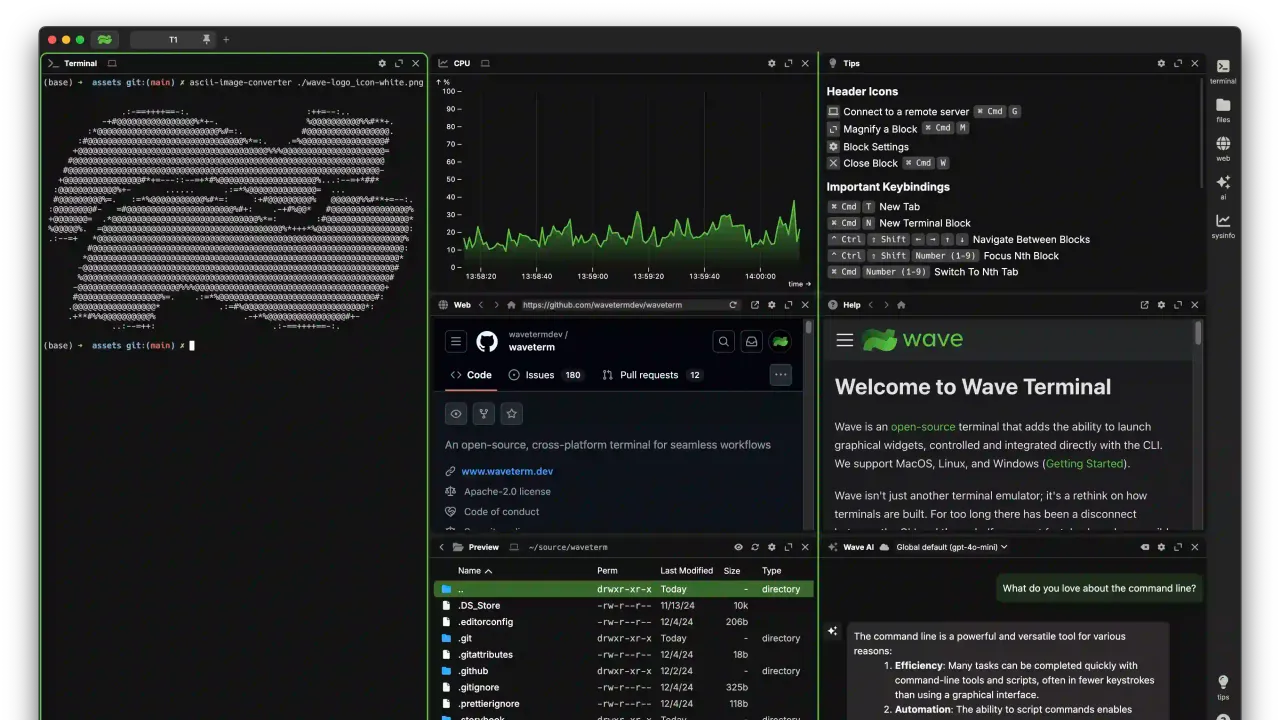Refresh the Preview block directory
This screenshot has height=720, width=1280.
click(x=755, y=547)
